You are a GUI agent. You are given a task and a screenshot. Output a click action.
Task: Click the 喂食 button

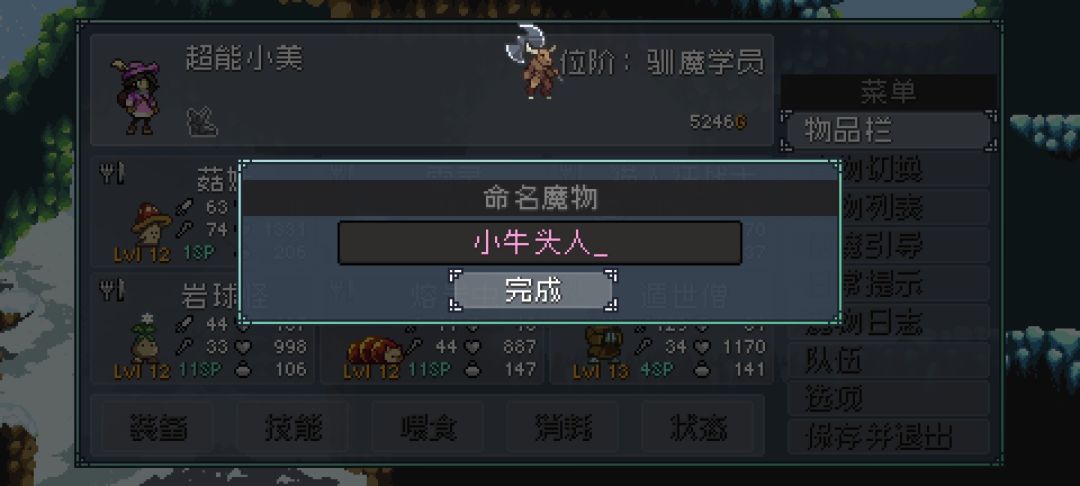point(428,427)
